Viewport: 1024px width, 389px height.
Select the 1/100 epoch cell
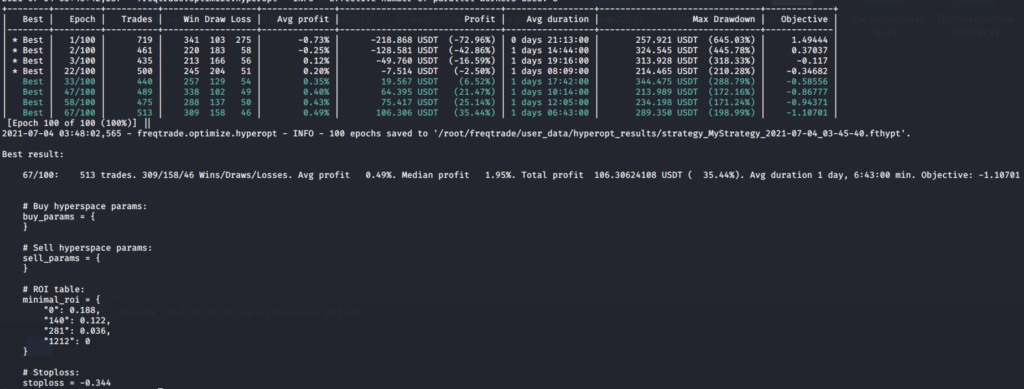[x=85, y=39]
